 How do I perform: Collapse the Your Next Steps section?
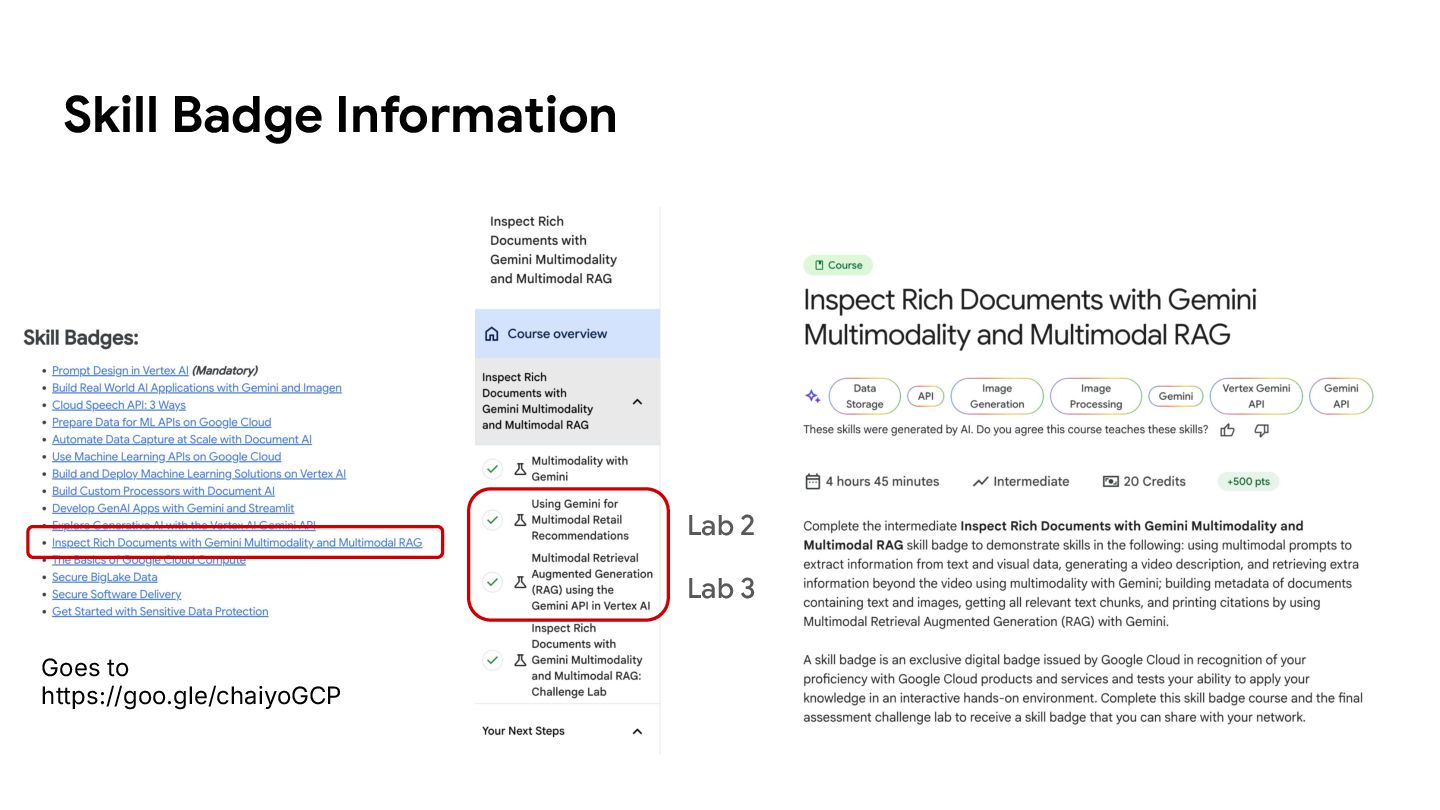[x=637, y=731]
